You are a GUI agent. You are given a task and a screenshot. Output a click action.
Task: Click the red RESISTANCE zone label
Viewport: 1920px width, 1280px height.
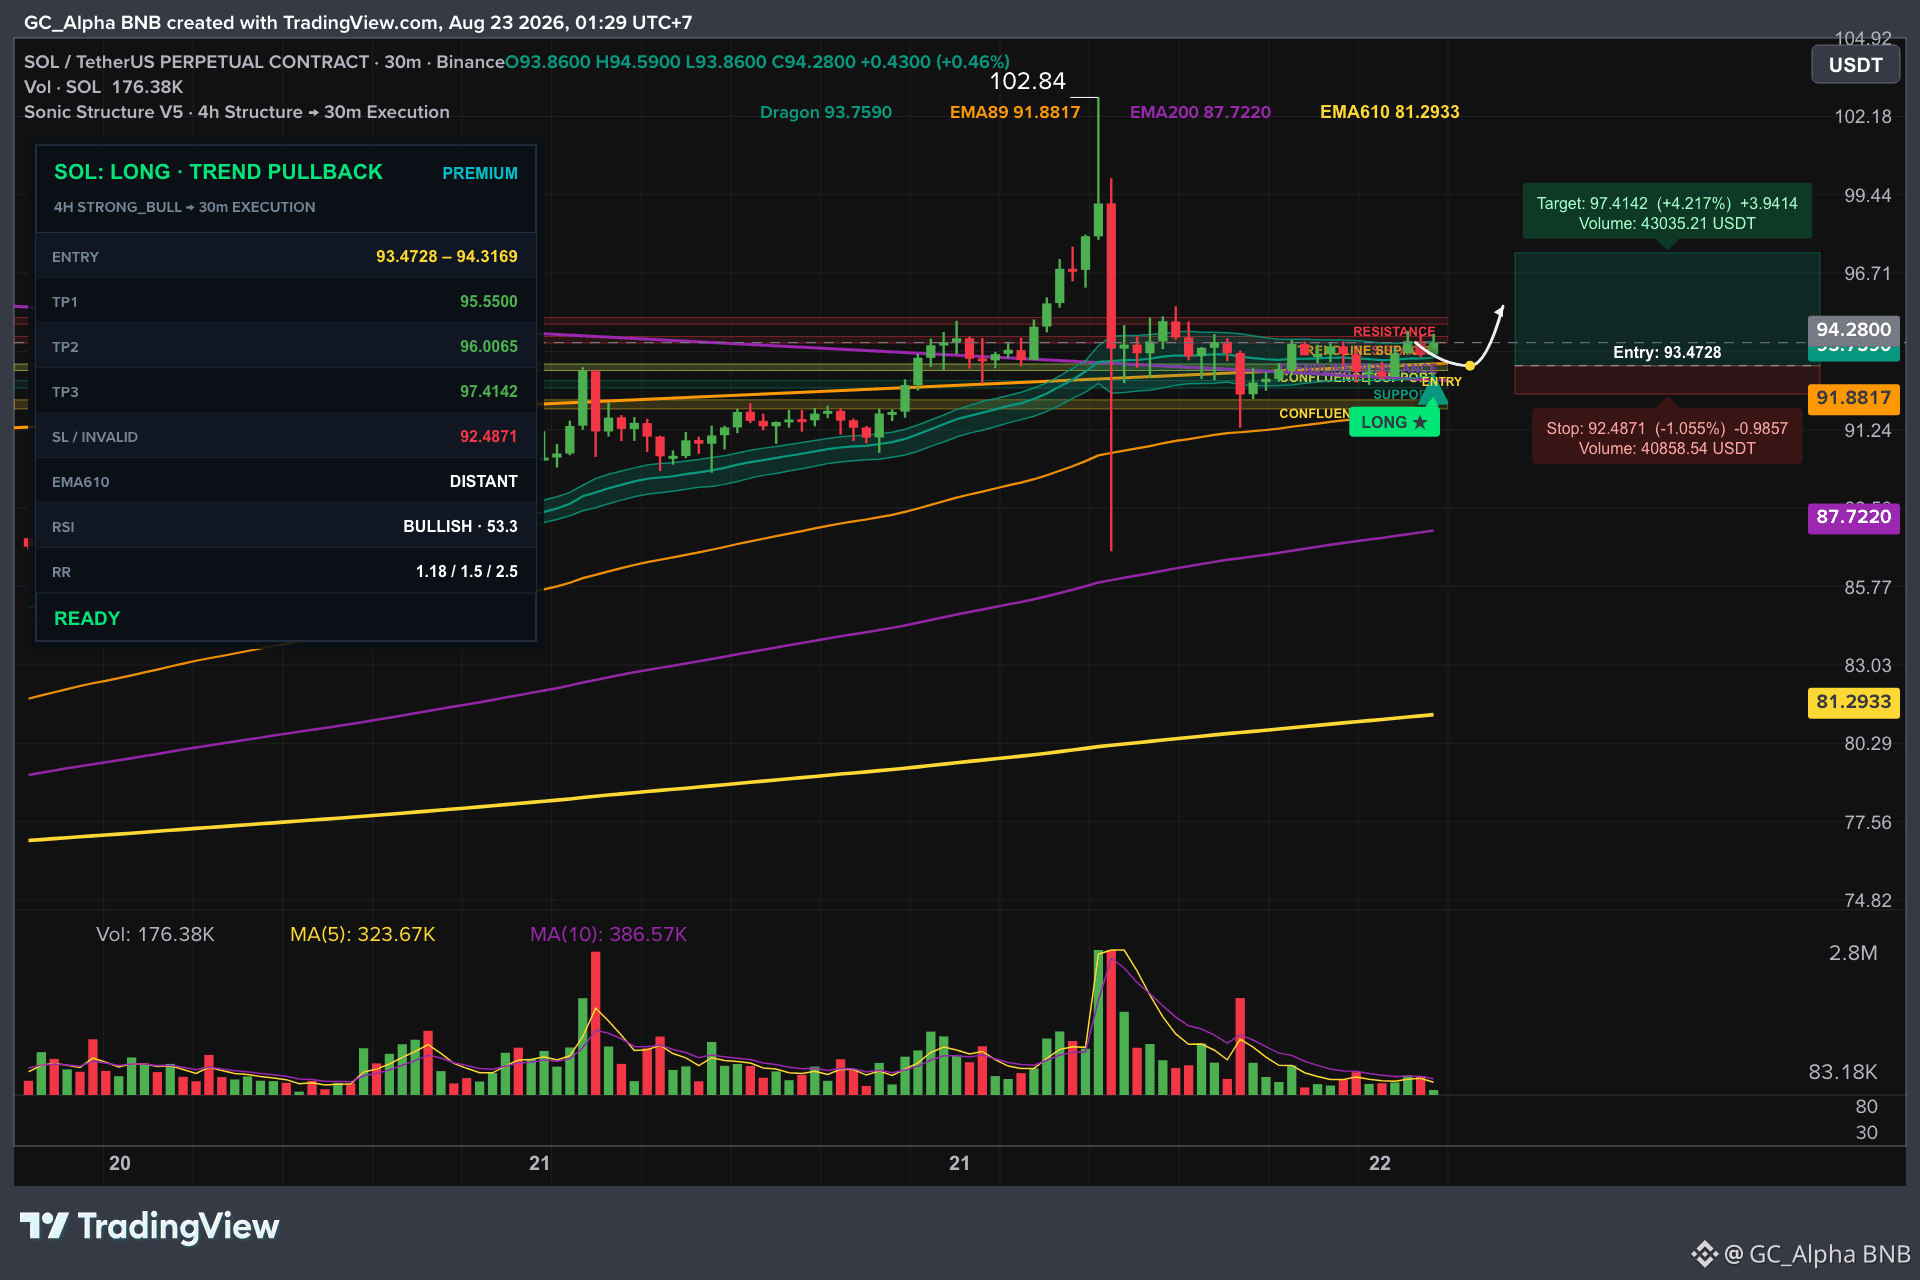(1394, 331)
